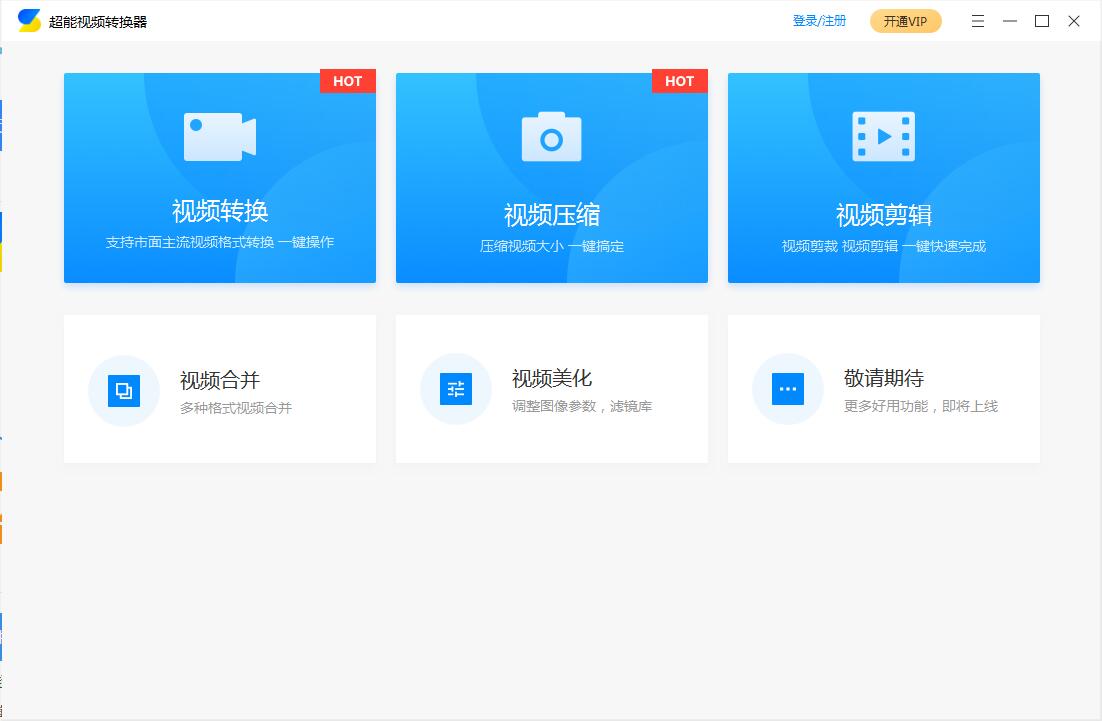Image resolution: width=1102 pixels, height=721 pixels.
Task: Click the three-dots icon for 敬请期待
Action: 788,389
